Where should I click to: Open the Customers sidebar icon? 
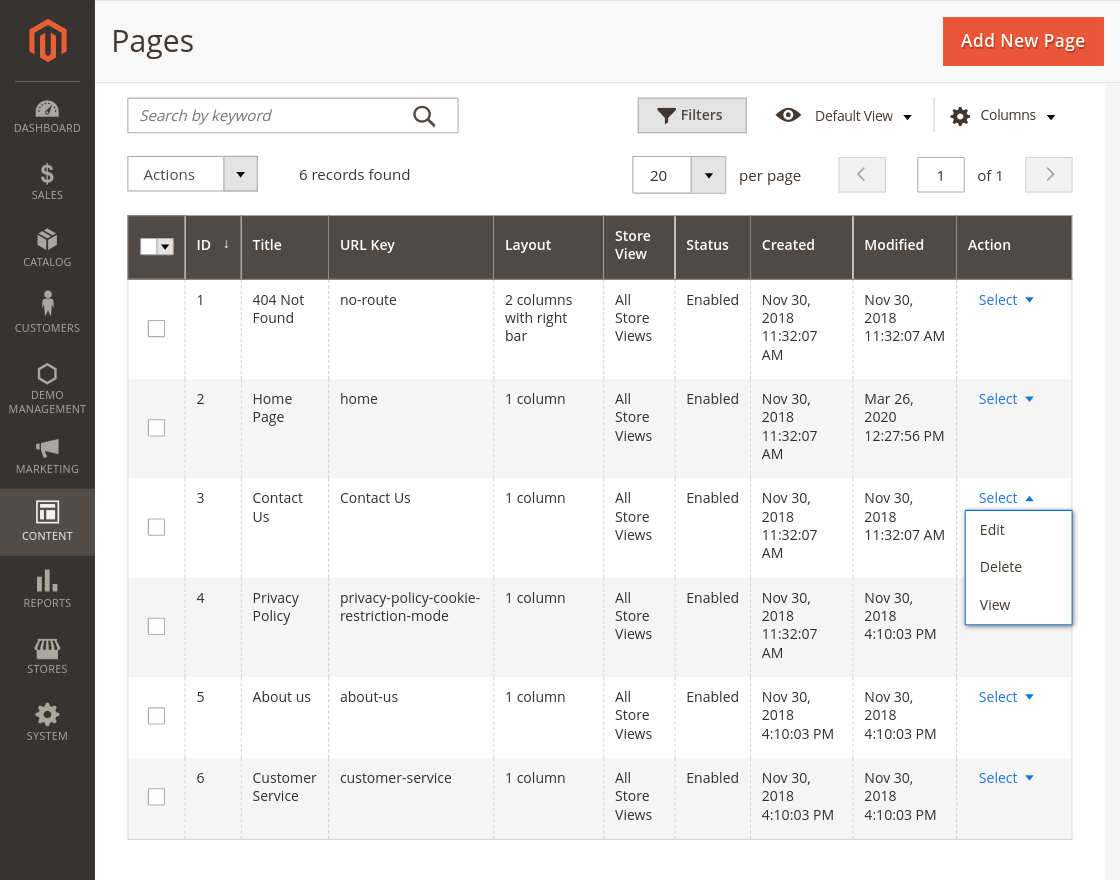[x=47, y=304]
